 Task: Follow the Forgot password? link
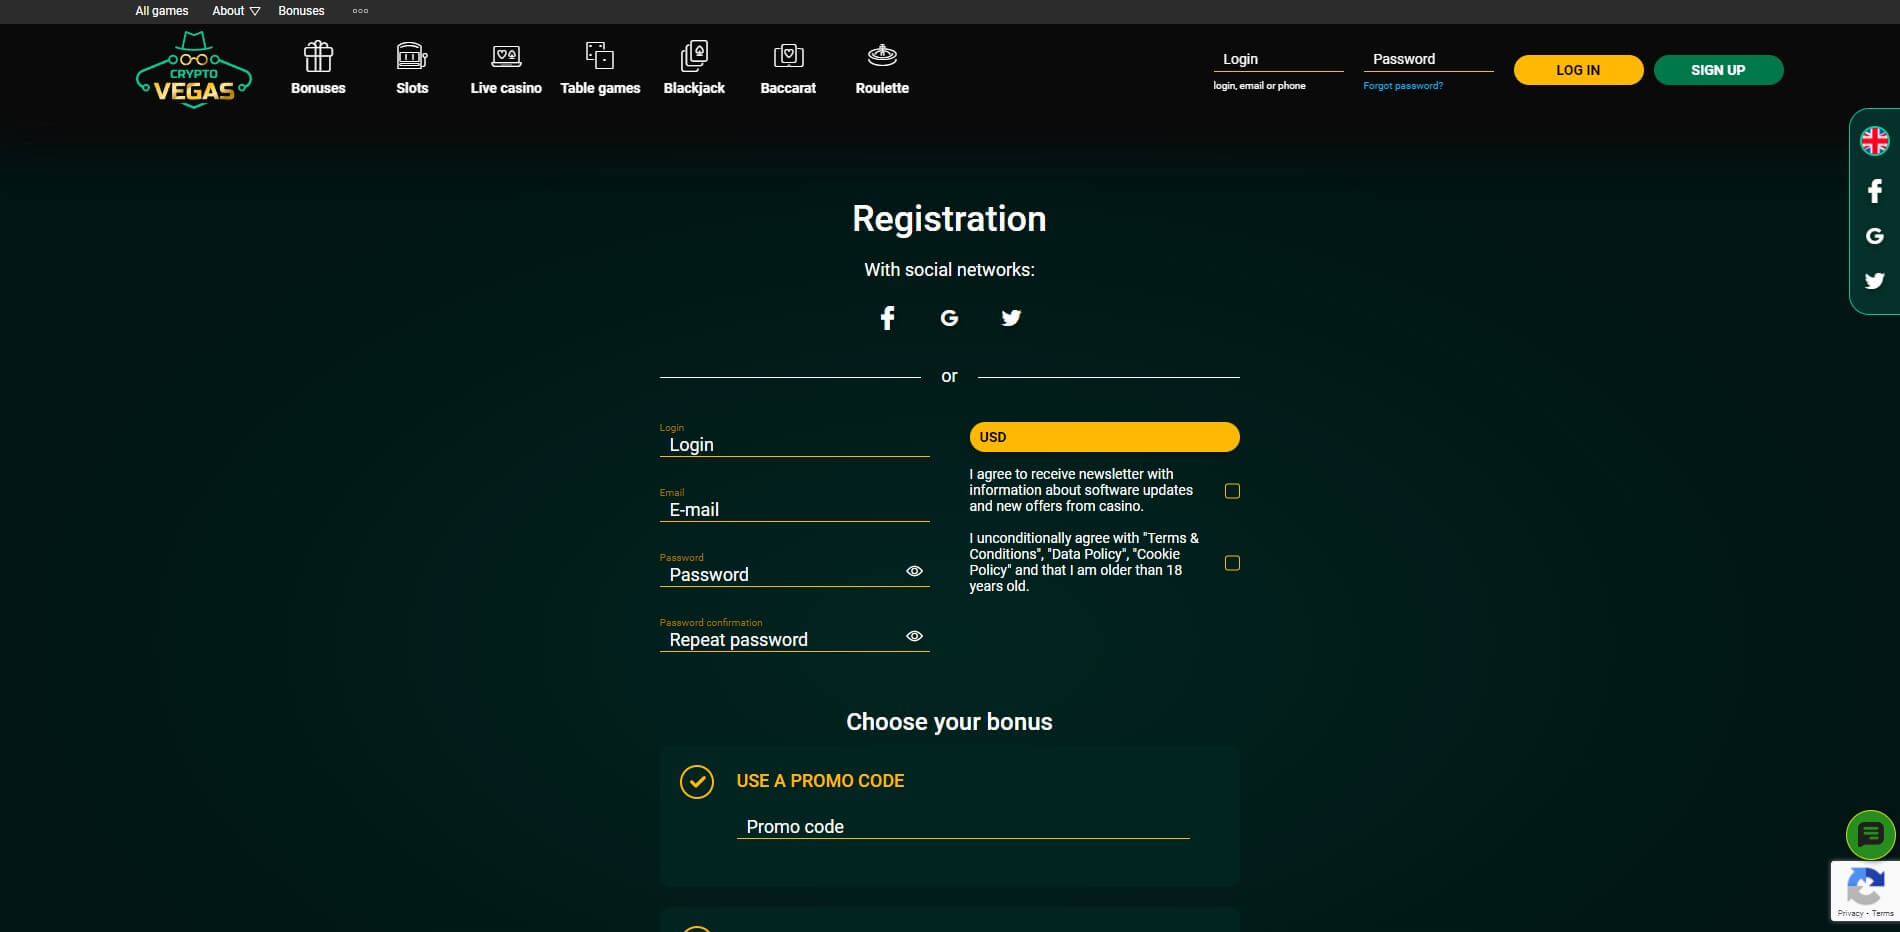tap(1403, 86)
